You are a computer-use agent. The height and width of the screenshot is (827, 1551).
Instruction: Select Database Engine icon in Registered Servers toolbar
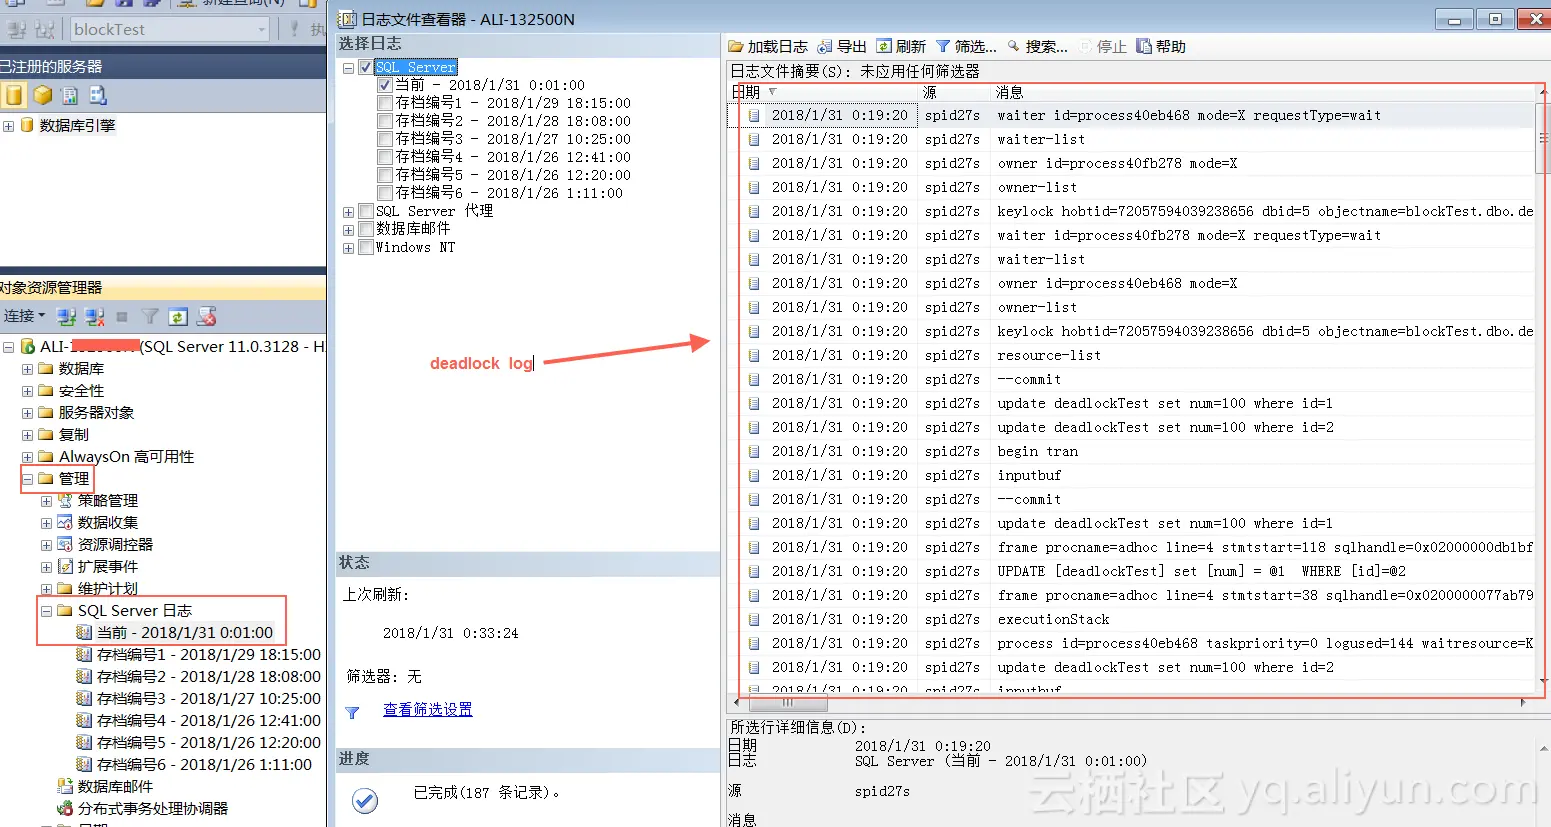click(x=14, y=95)
